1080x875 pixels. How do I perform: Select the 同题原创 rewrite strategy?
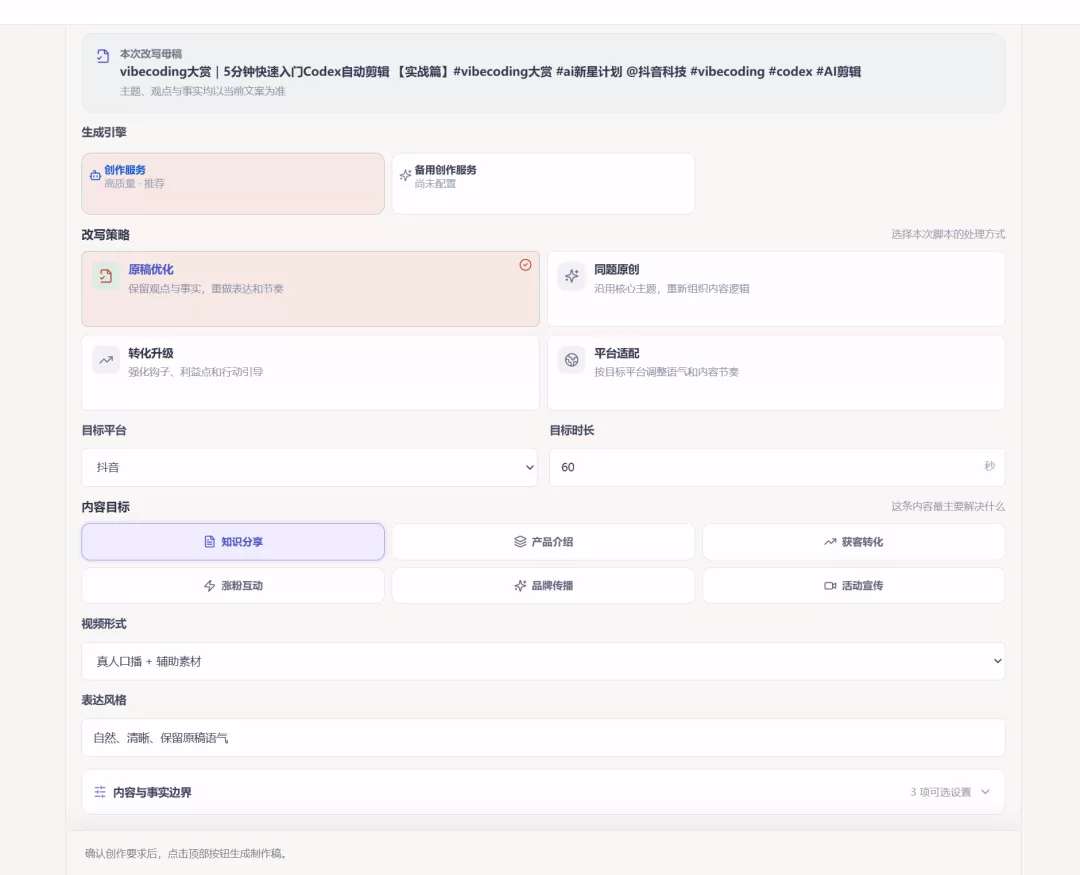[776, 289]
